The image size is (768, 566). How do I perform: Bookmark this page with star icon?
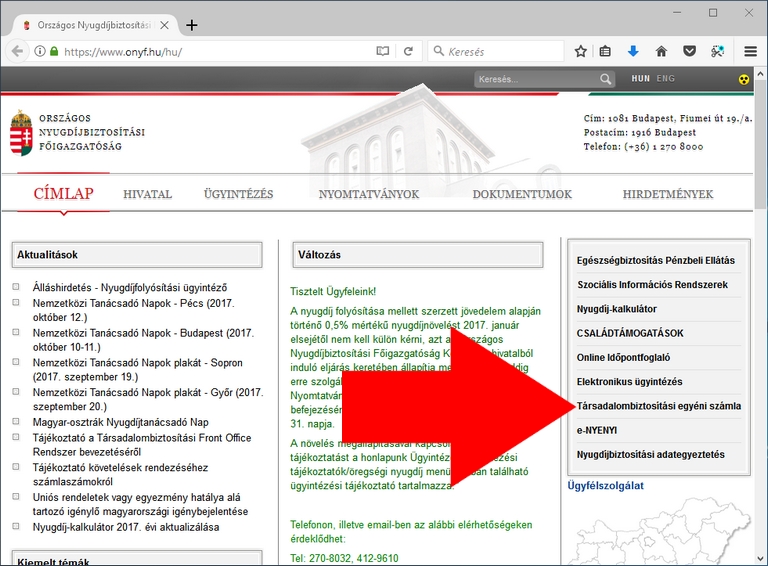point(581,51)
